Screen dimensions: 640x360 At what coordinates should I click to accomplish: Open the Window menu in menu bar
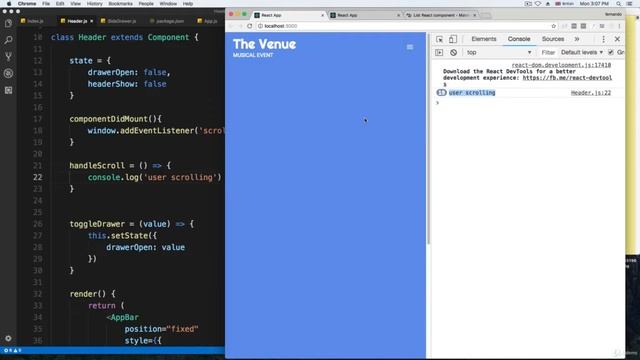tap(168, 4)
